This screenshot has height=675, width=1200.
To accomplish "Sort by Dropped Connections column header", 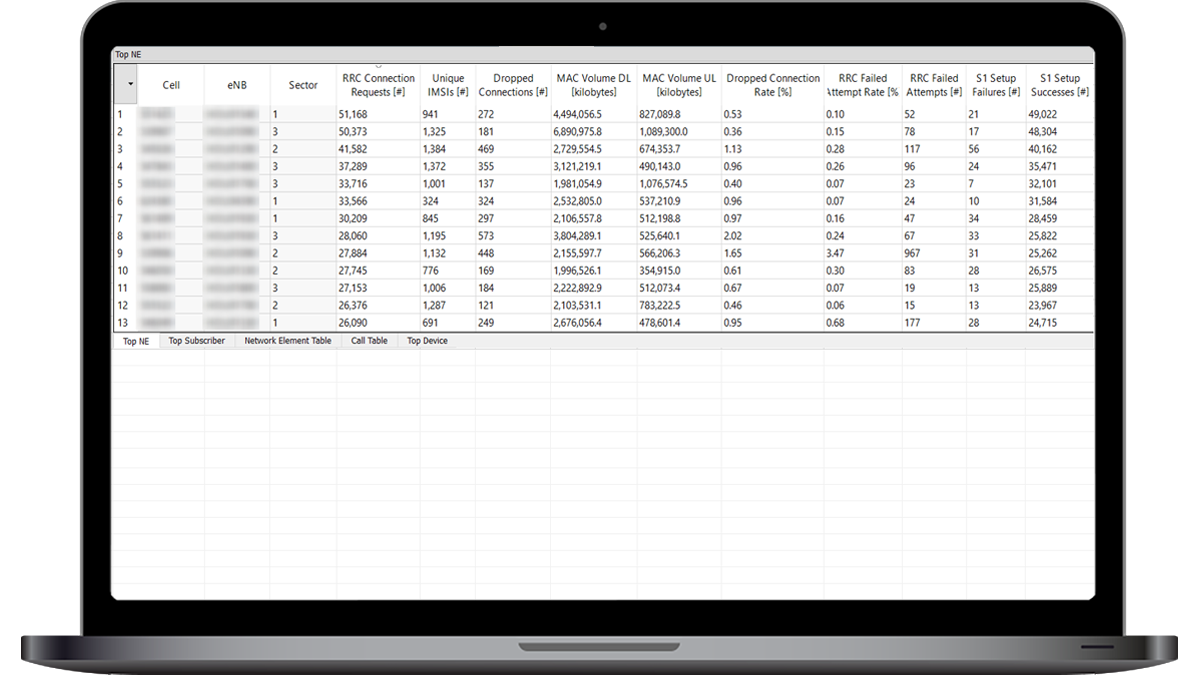I will tap(513, 85).
